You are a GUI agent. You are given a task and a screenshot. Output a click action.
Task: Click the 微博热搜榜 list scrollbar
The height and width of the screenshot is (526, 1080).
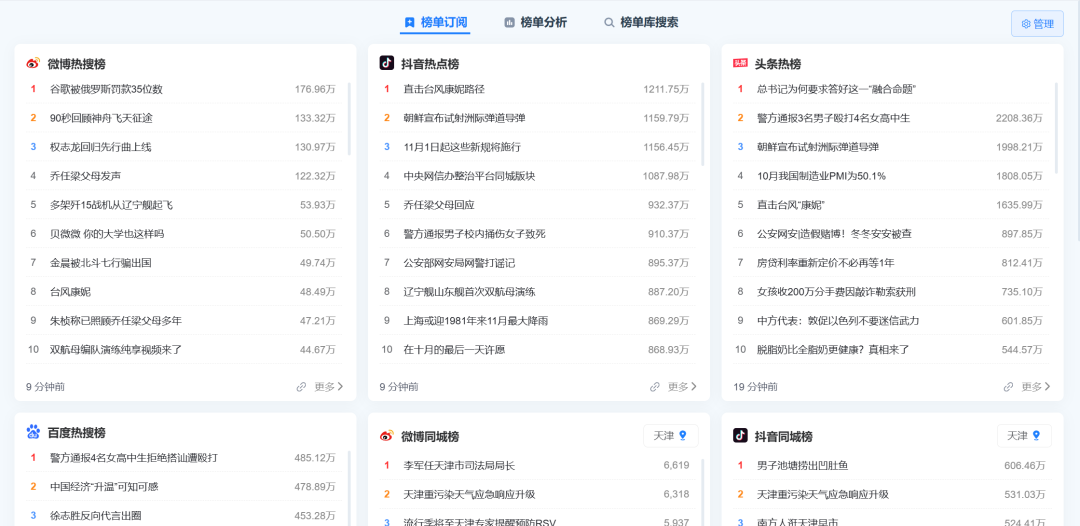[349, 119]
